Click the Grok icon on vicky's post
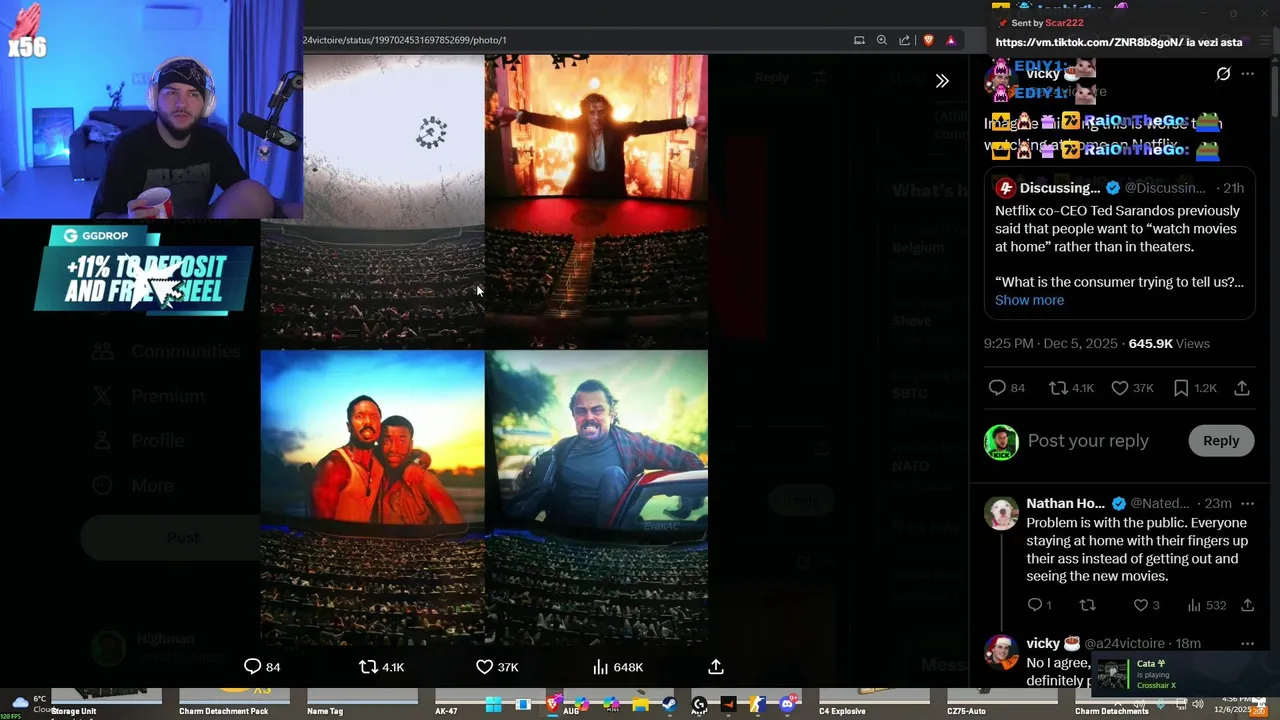This screenshot has width=1280, height=720. point(1223,74)
